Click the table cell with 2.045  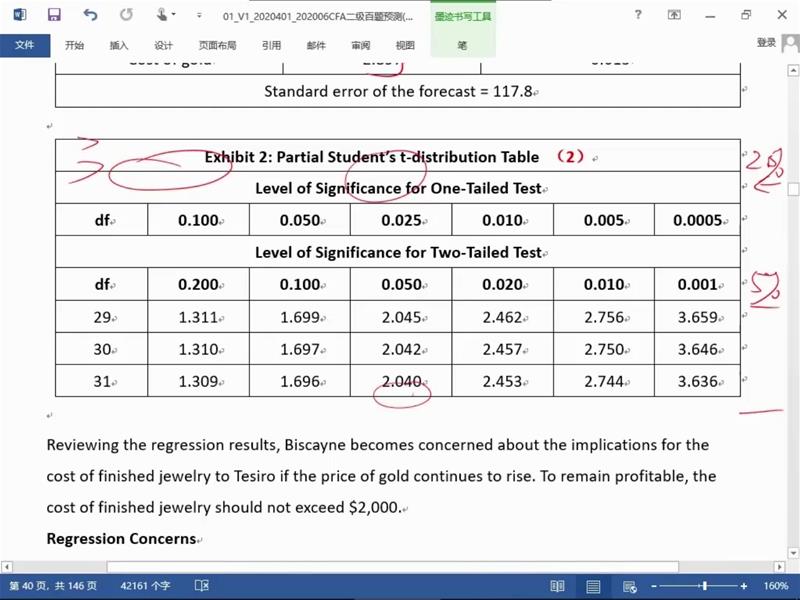point(401,317)
